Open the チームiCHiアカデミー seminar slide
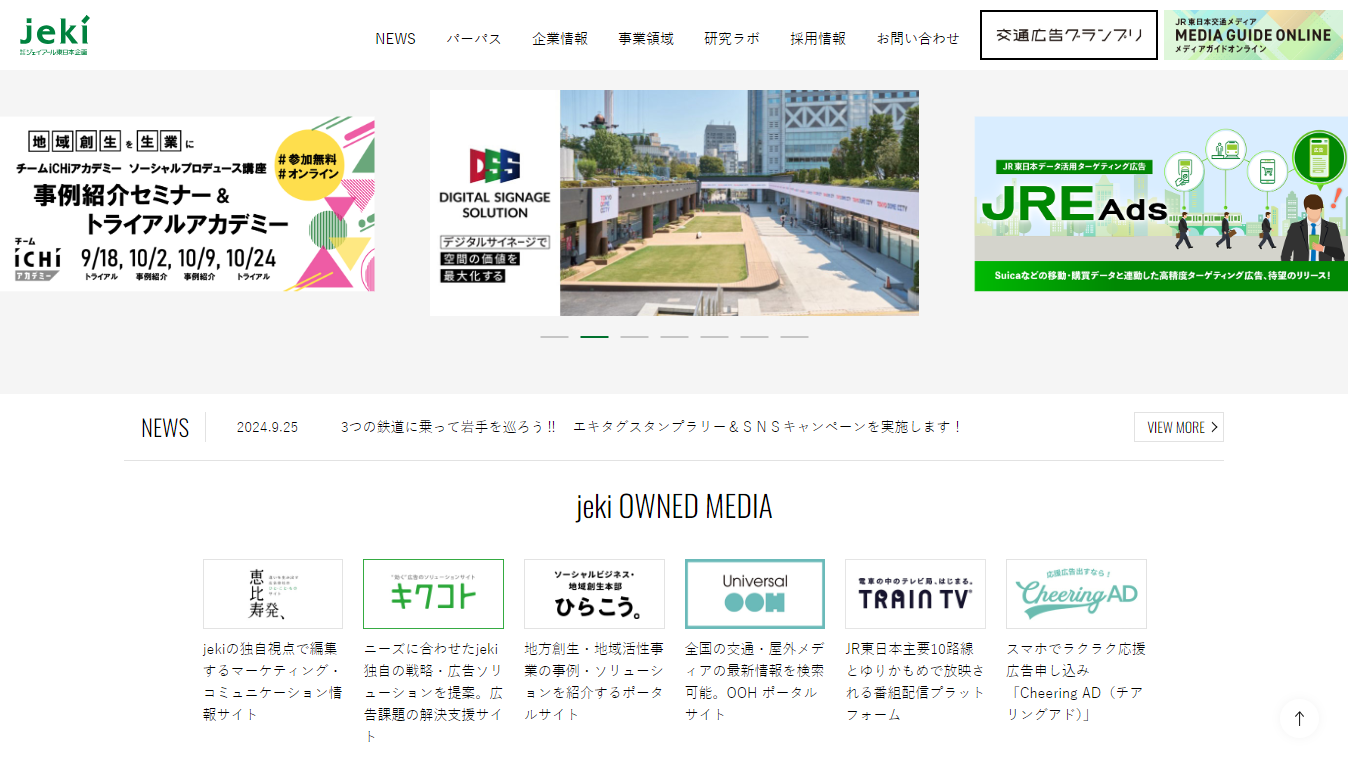 [187, 204]
